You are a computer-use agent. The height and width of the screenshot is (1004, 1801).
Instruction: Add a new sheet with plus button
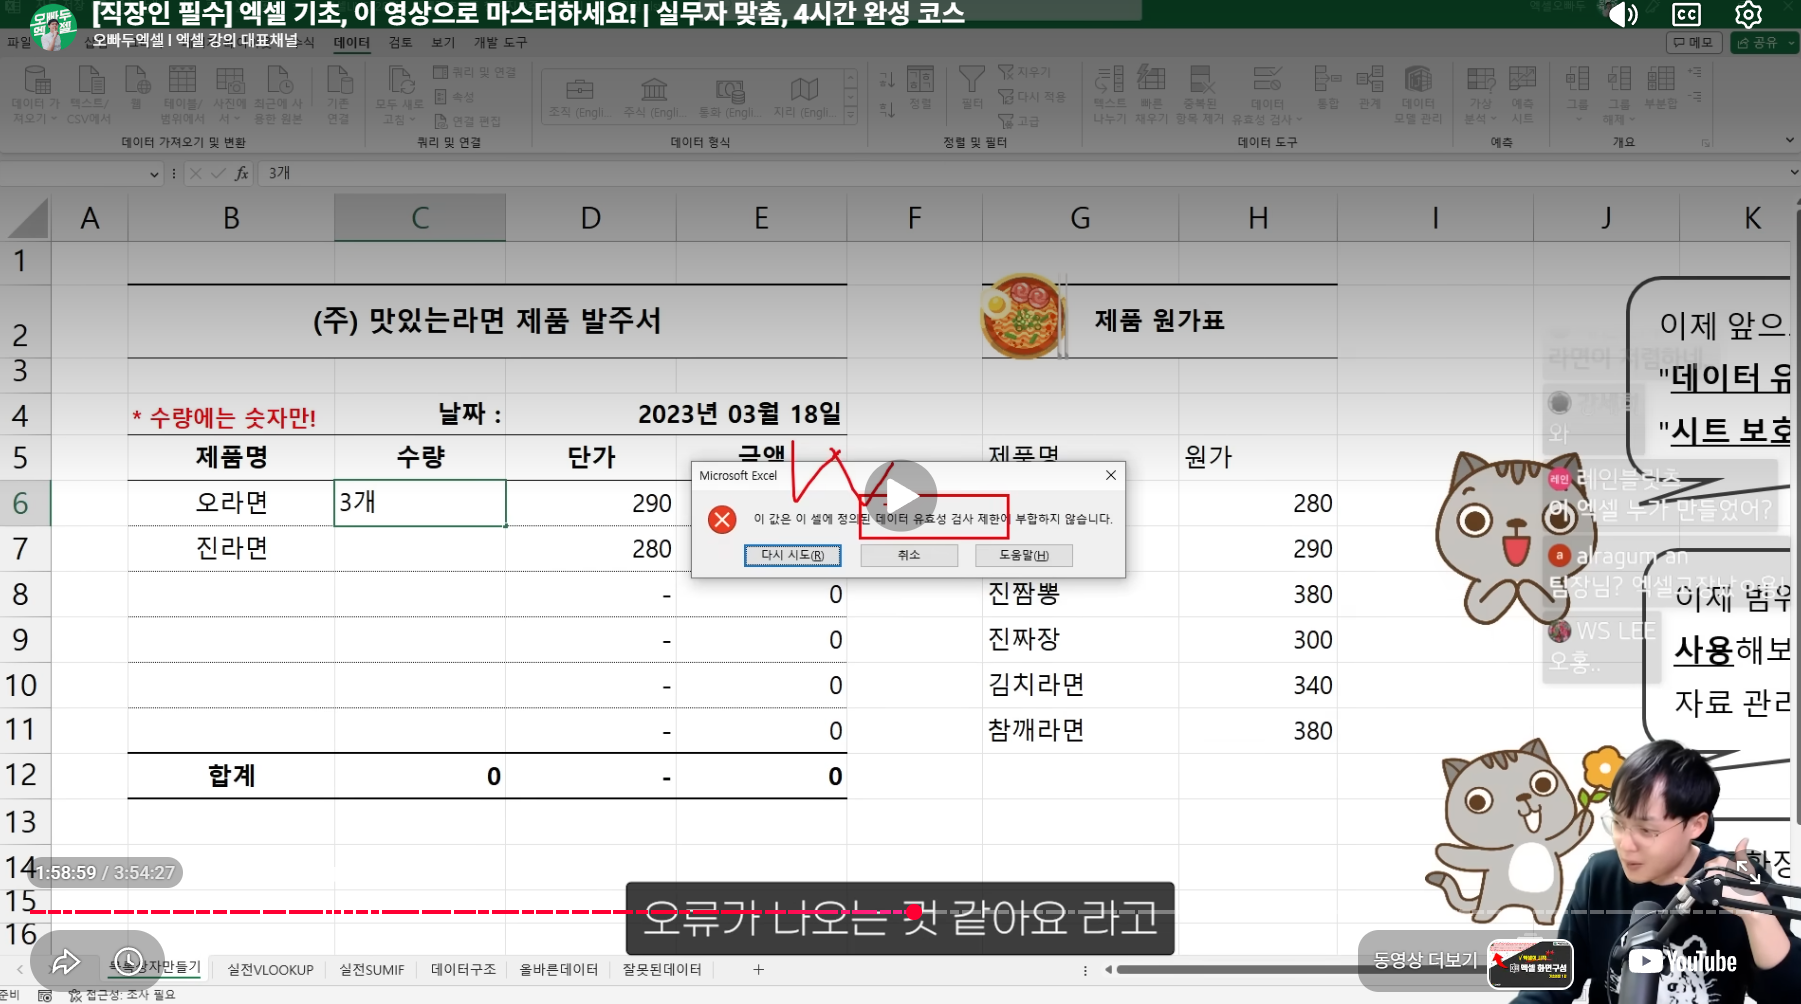pyautogui.click(x=758, y=970)
